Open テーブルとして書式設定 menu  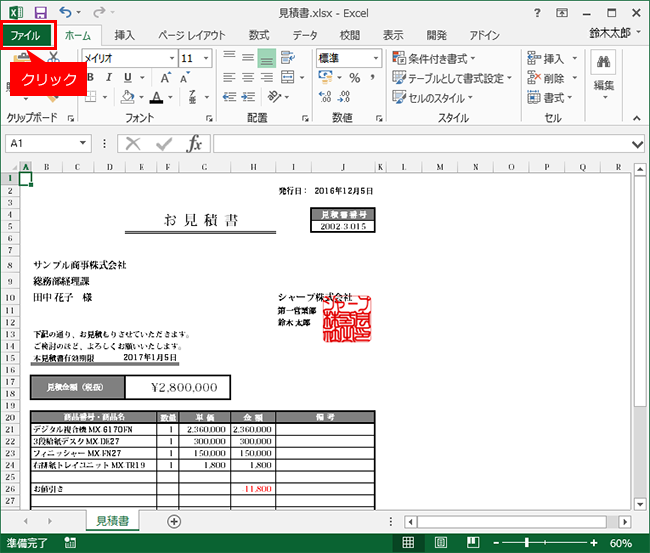(x=452, y=78)
